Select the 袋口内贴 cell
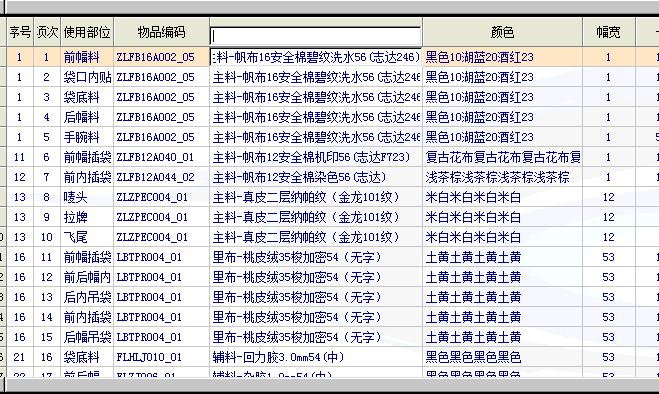Screen dimensions: 659x394 [x=87, y=77]
